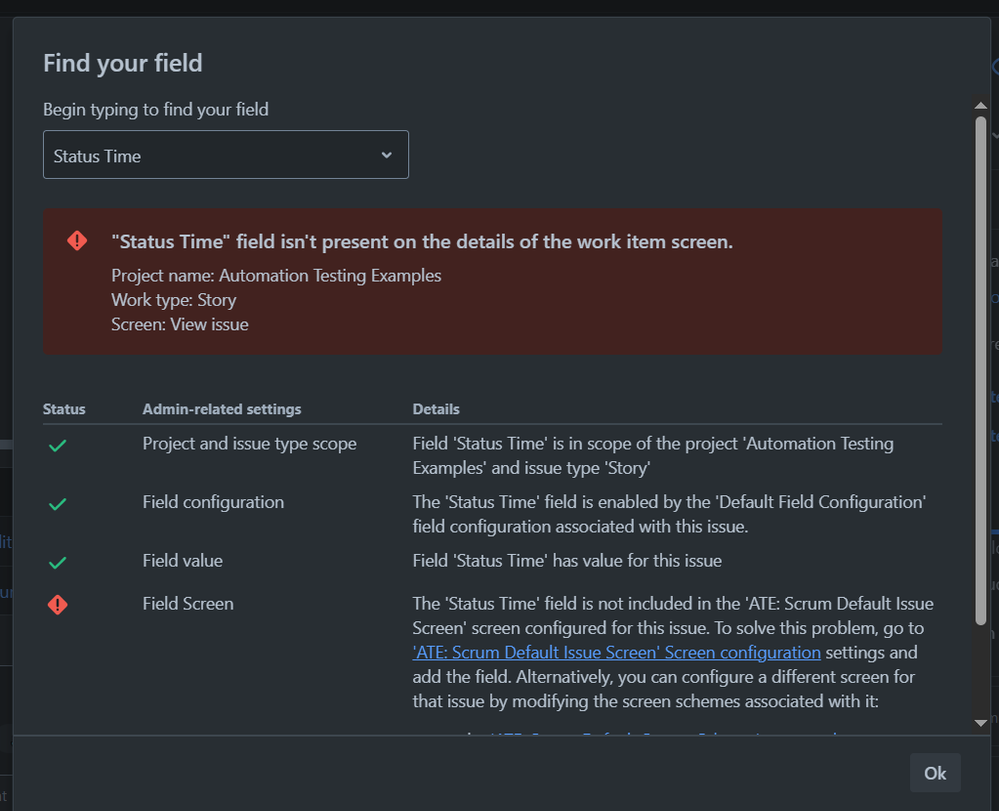
Task: Click the chevron arrow in the field selector
Action: coord(387,155)
